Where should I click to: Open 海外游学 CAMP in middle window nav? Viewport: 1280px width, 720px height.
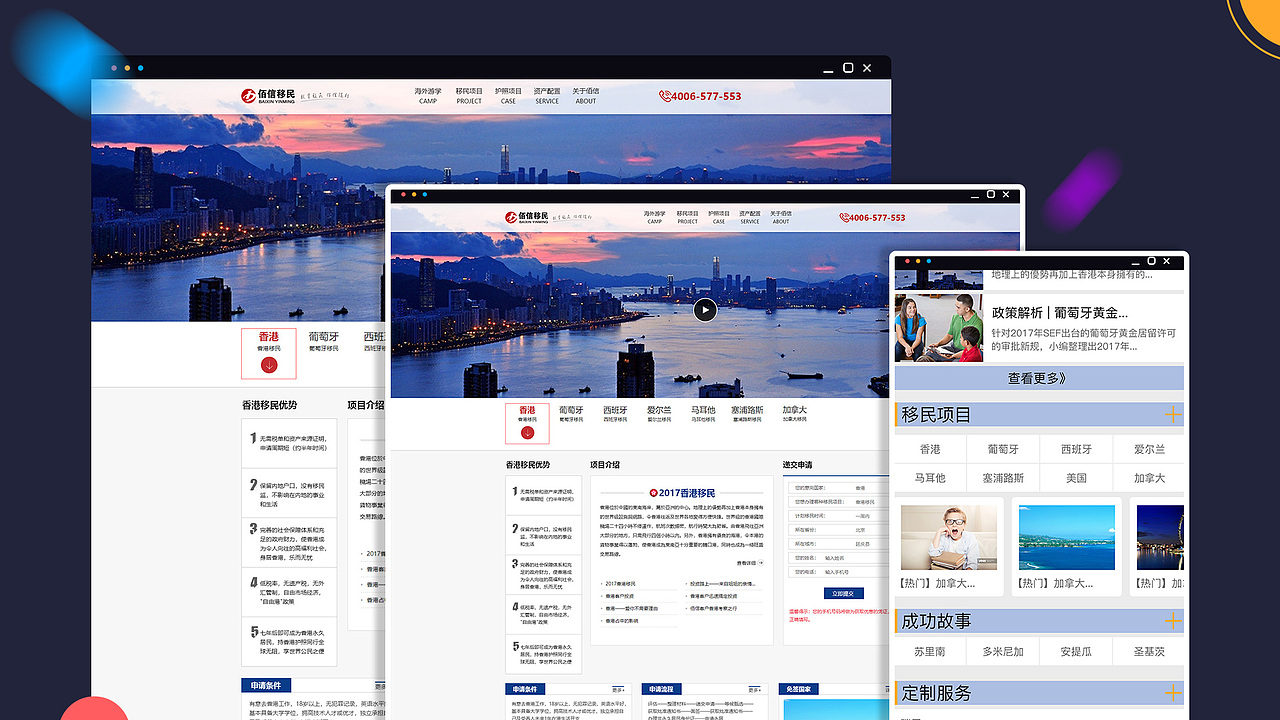click(655, 216)
